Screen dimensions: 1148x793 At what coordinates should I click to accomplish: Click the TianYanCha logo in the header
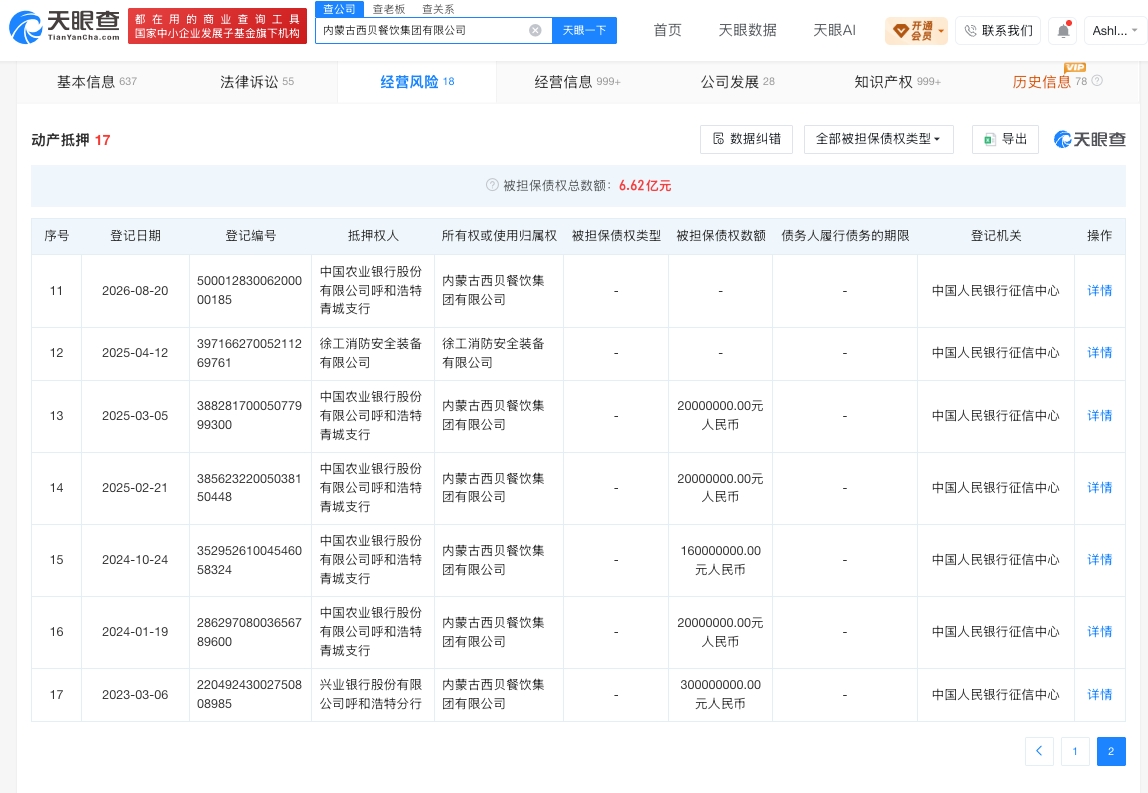(64, 26)
